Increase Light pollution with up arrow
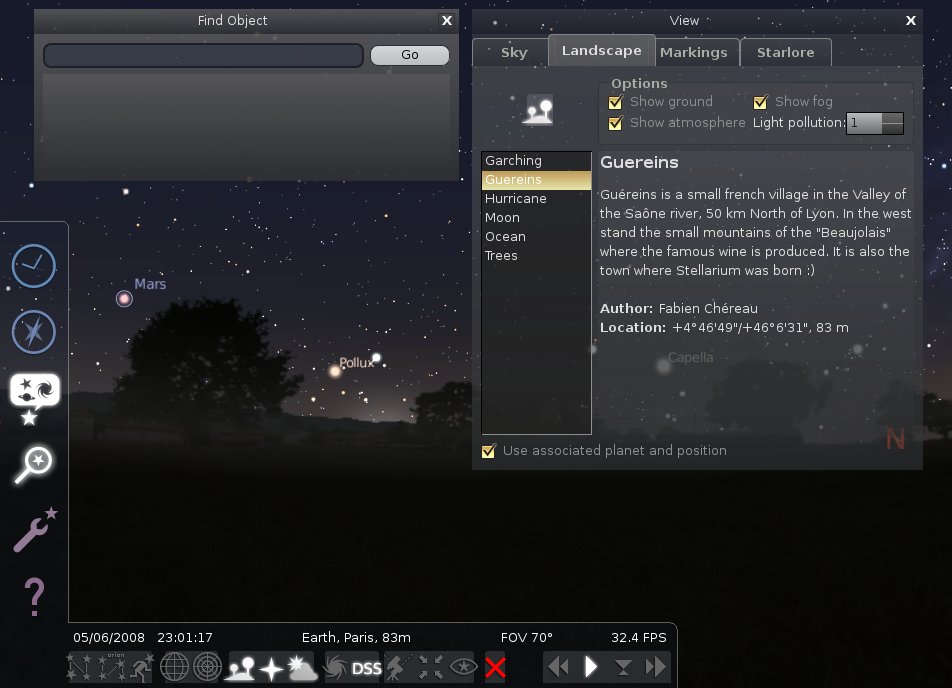The image size is (952, 688). [892, 118]
